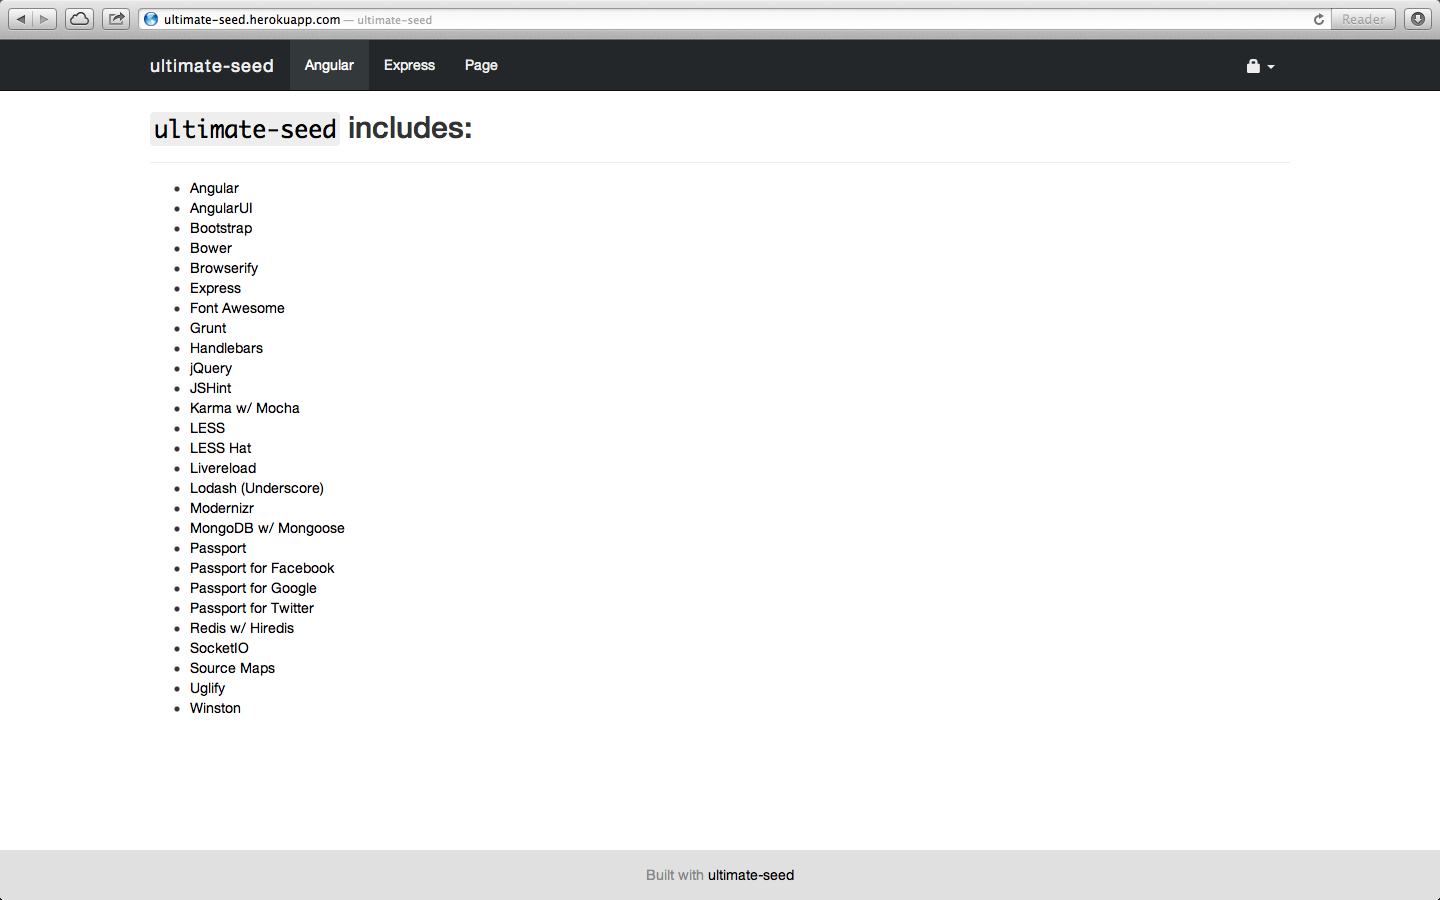
Task: Select the Angular navigation item
Action: 329,65
